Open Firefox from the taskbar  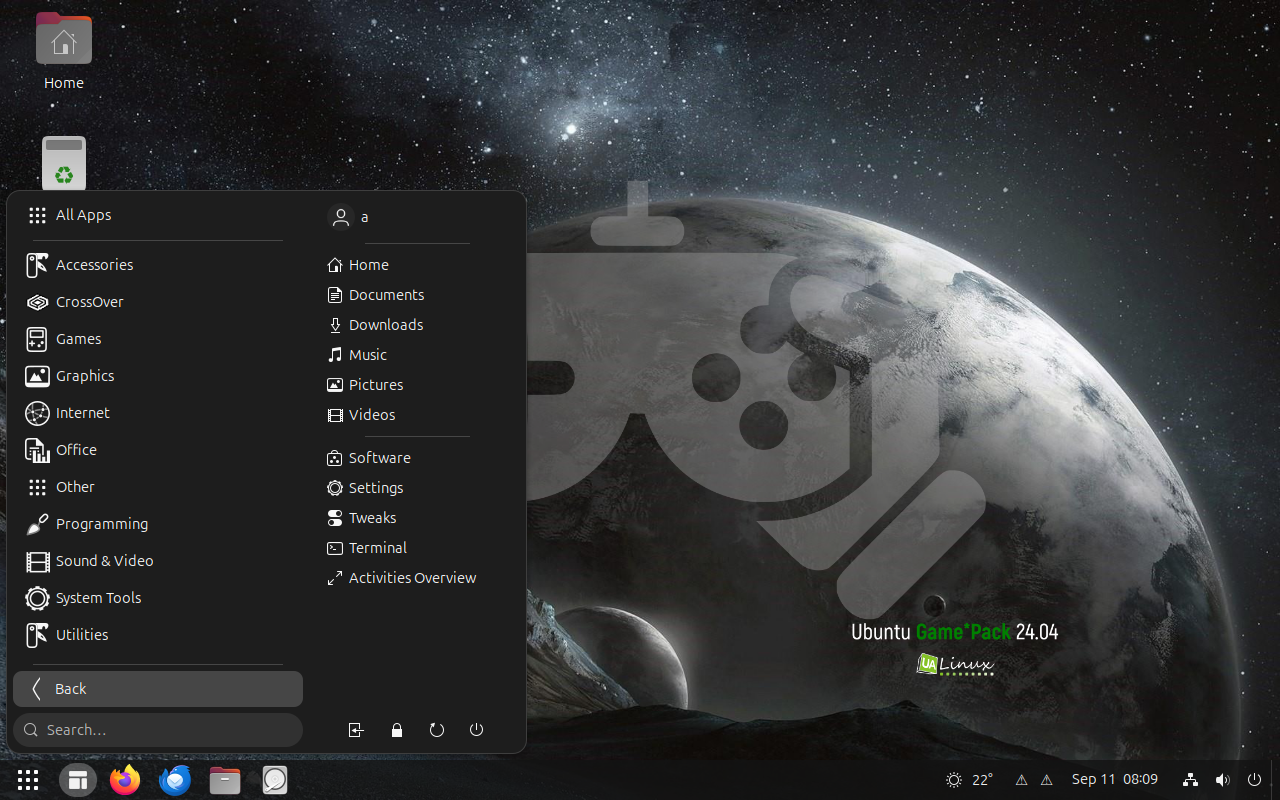(125, 780)
